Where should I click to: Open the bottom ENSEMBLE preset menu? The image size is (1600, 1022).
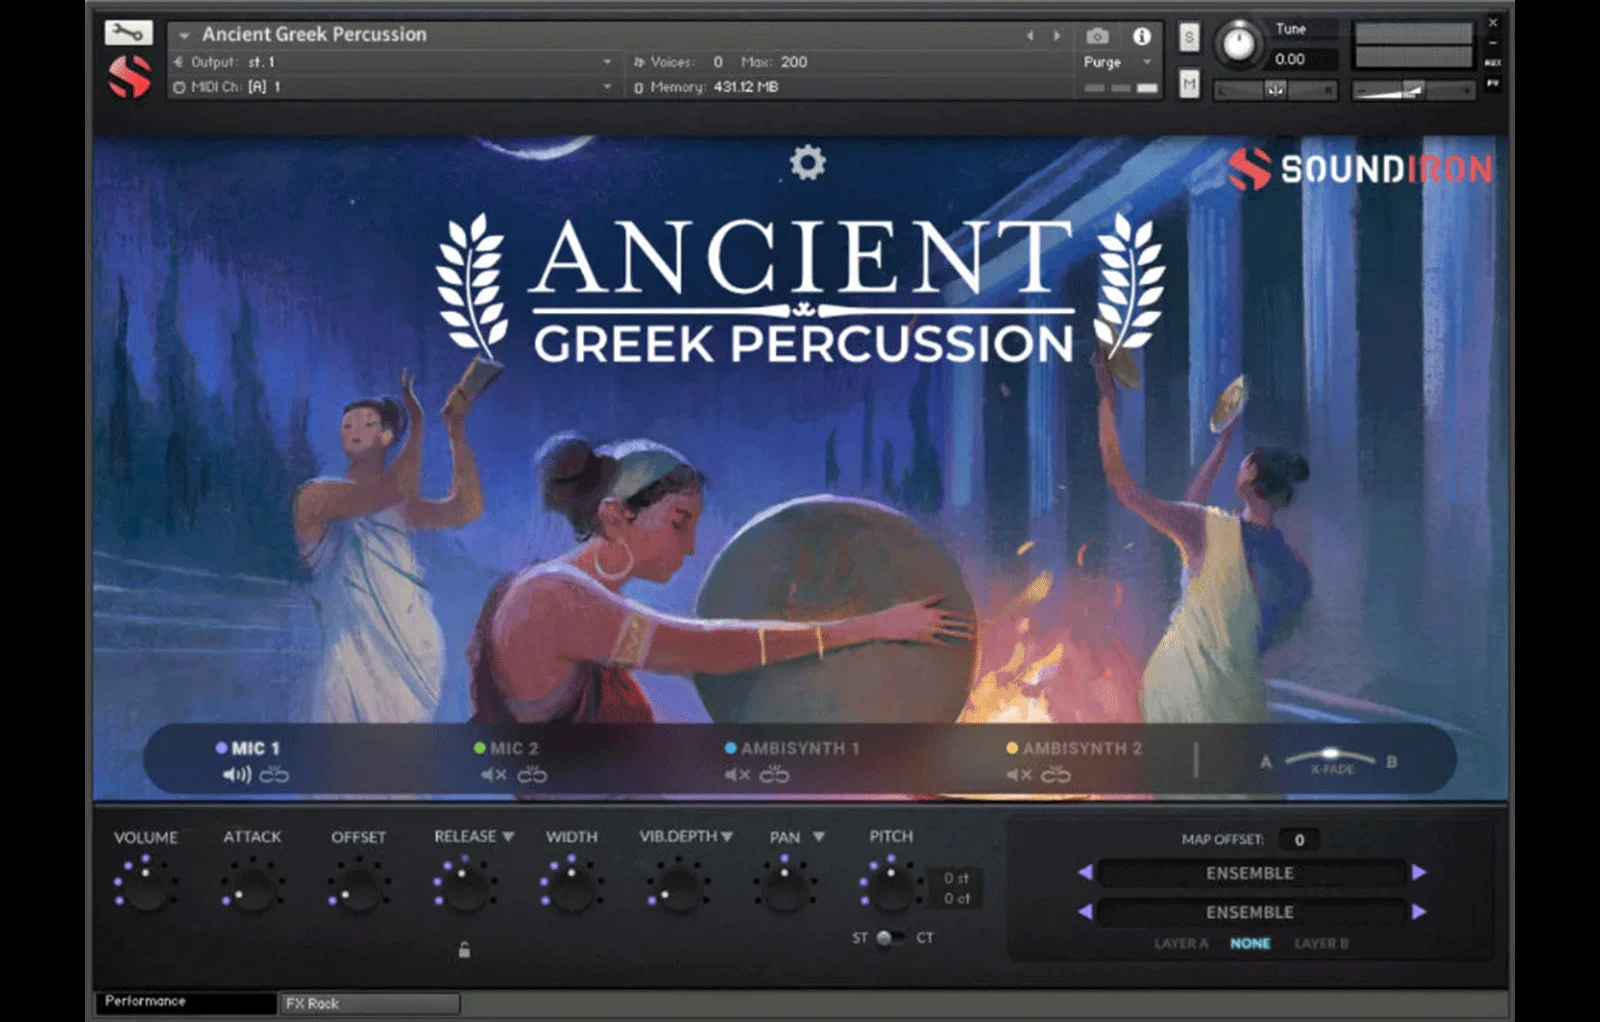click(x=1250, y=912)
